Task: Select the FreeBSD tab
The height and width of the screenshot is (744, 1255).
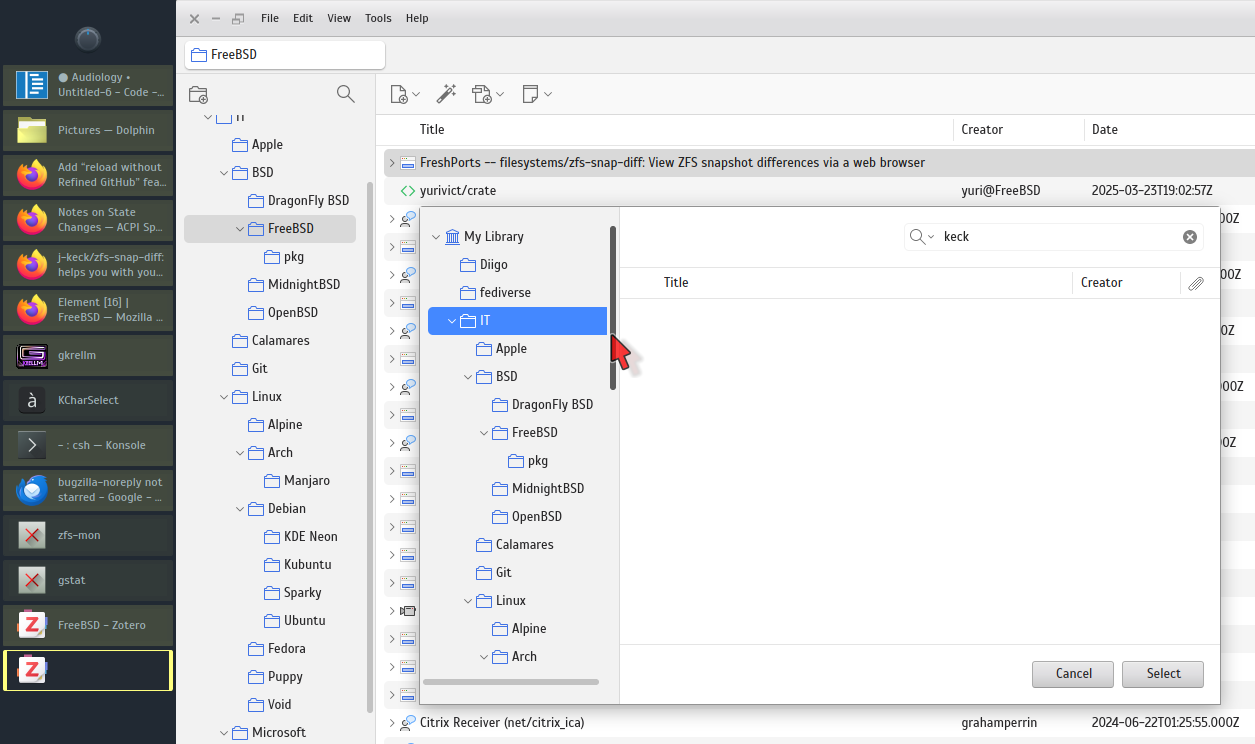Action: point(285,54)
